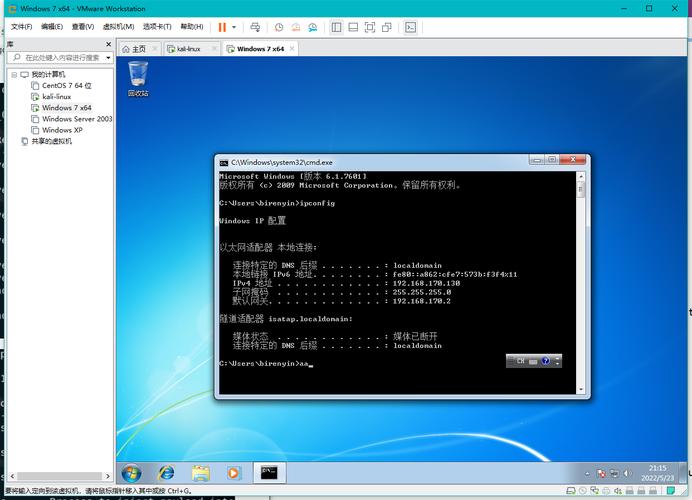Image resolution: width=692 pixels, height=500 pixels.
Task: Click the library search input field
Action: pos(62,58)
